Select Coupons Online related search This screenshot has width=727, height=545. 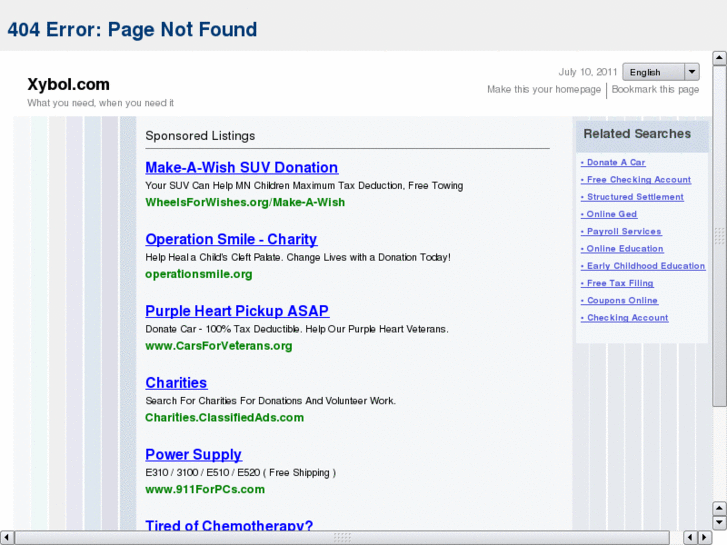click(x=619, y=300)
